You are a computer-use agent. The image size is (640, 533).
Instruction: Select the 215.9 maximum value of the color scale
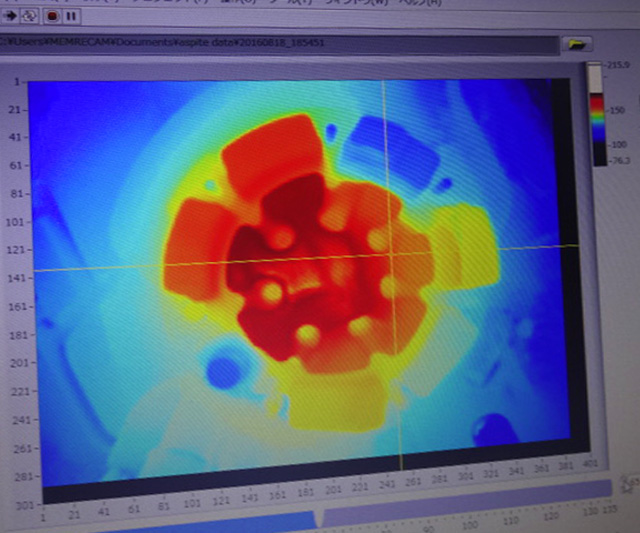[617, 64]
